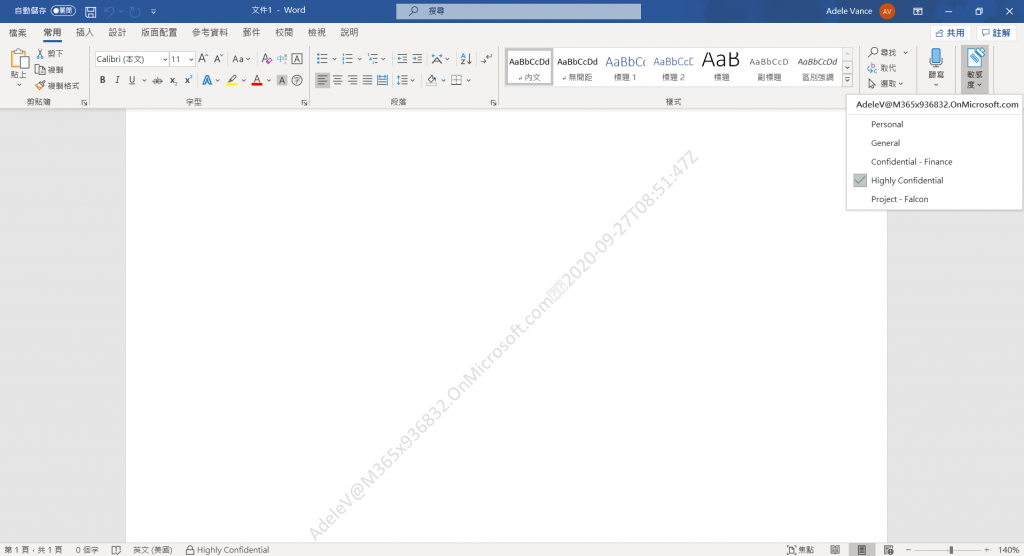1024x556 pixels.
Task: Open shading paint bucket
Action: click(x=432, y=80)
